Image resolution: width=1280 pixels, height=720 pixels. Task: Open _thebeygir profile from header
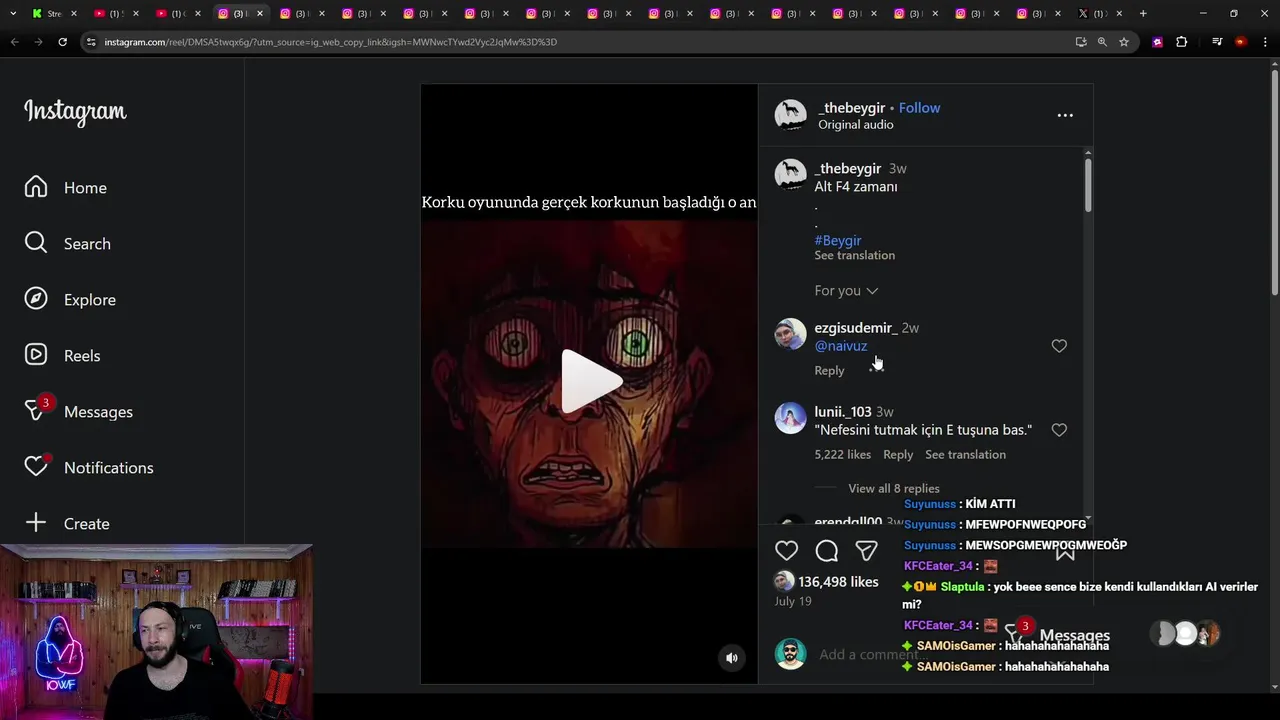point(852,108)
